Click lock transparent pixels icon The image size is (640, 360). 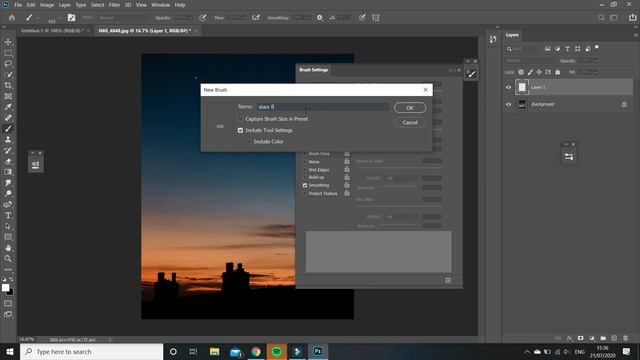pyautogui.click(x=521, y=72)
